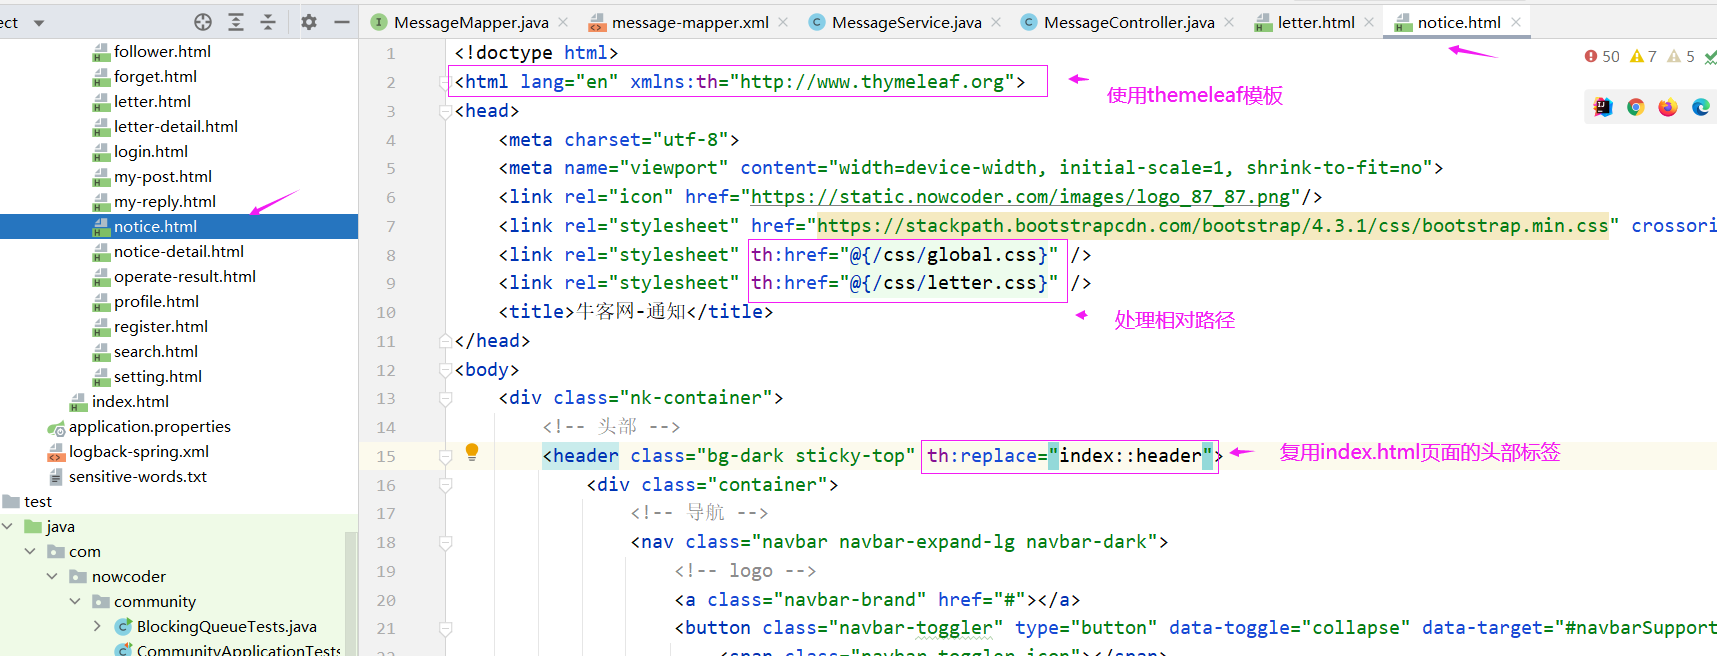This screenshot has height=656, width=1717.
Task: Click line number 10 in gutter
Action: [x=386, y=312]
